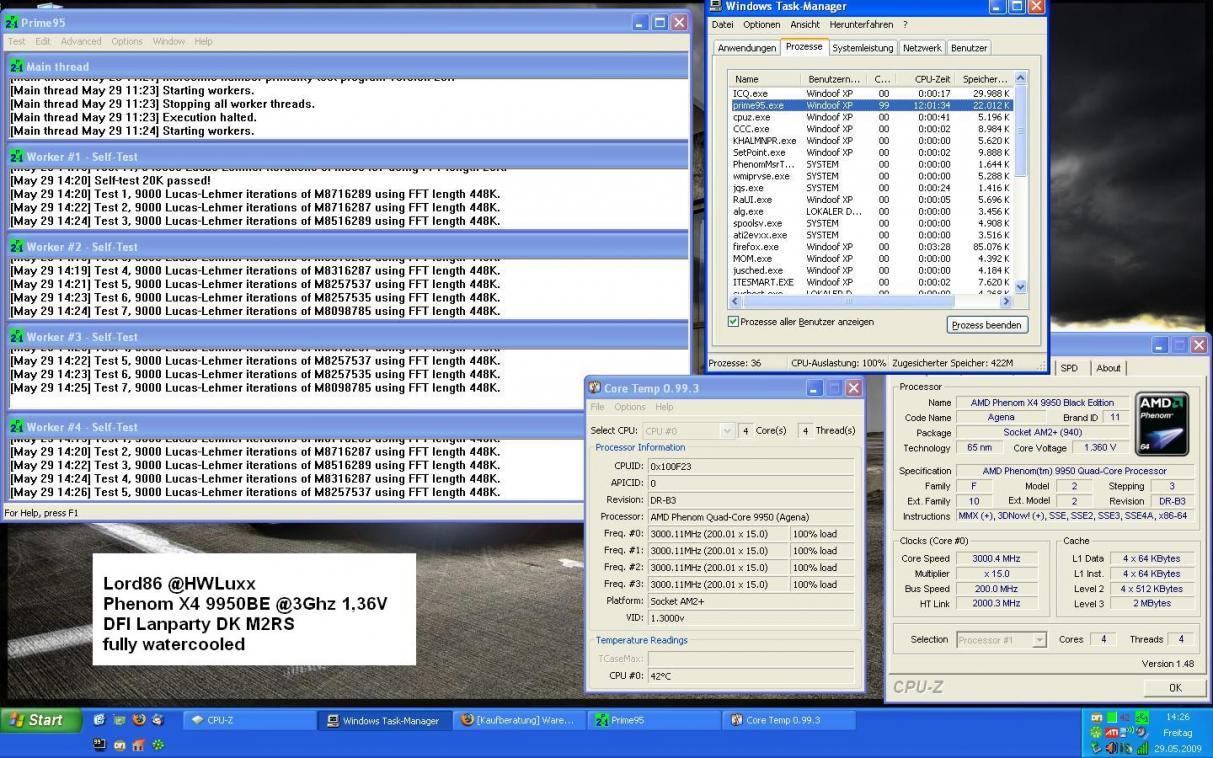The image size is (1213, 758).
Task: Click the Worker #2 Self-Test window icon
Action: [17, 246]
